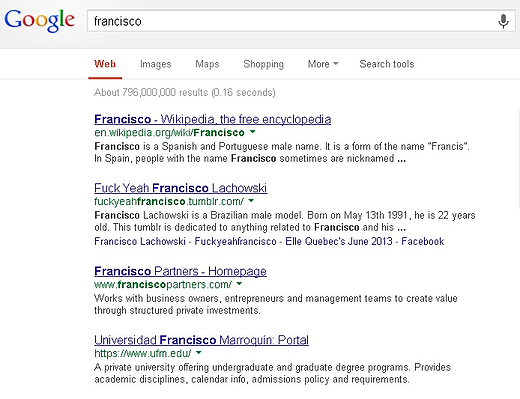Screen dimensions: 520x399
Task: Open the Francisco Lachowski tumblr result
Action: click(180, 188)
